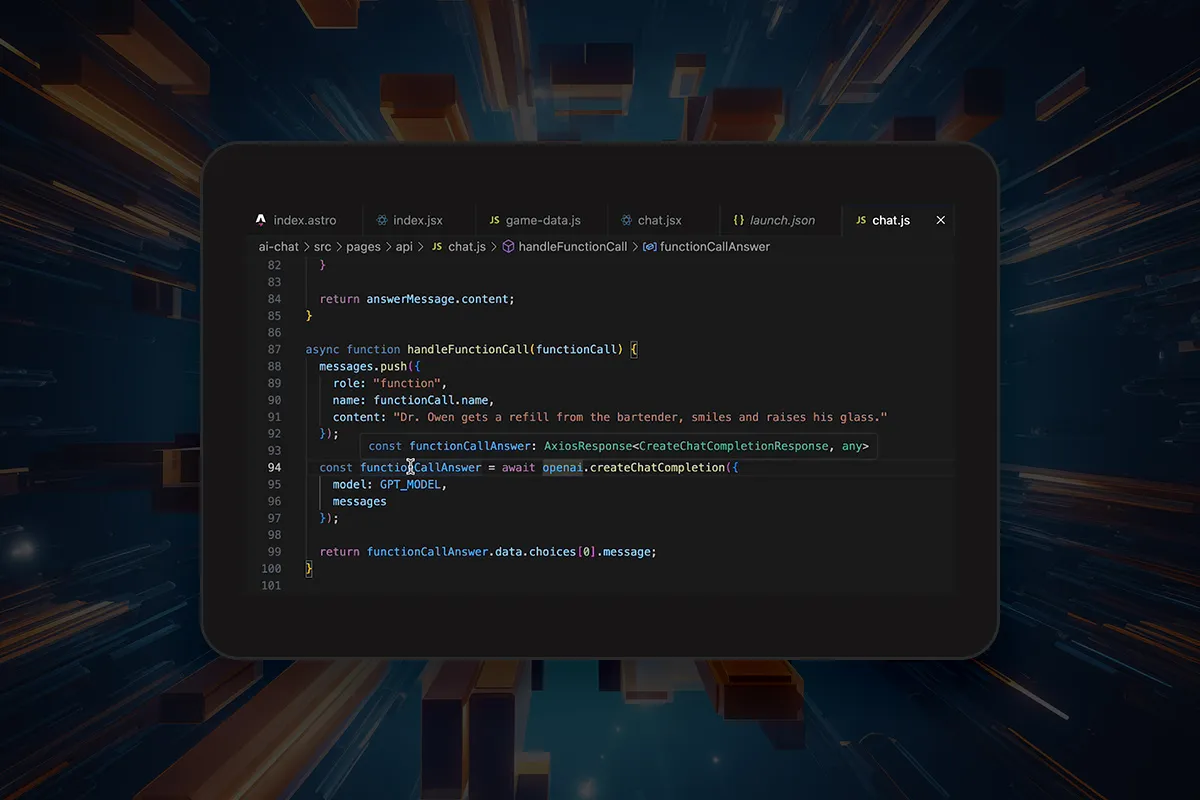Click the "function" string on line 90
The width and height of the screenshot is (1200, 800).
tap(406, 383)
